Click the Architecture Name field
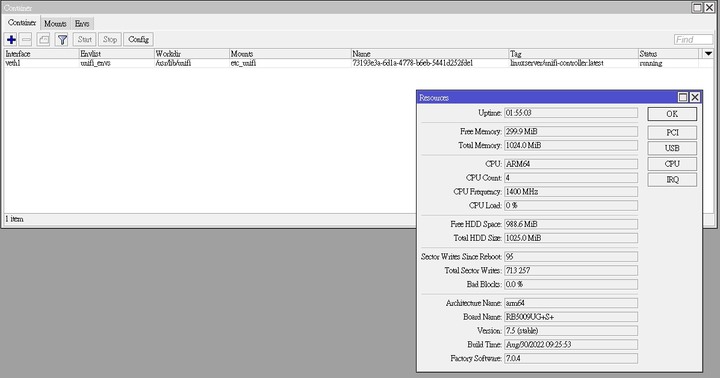Screen dimensions: 720x378 pyautogui.click(x=571, y=303)
